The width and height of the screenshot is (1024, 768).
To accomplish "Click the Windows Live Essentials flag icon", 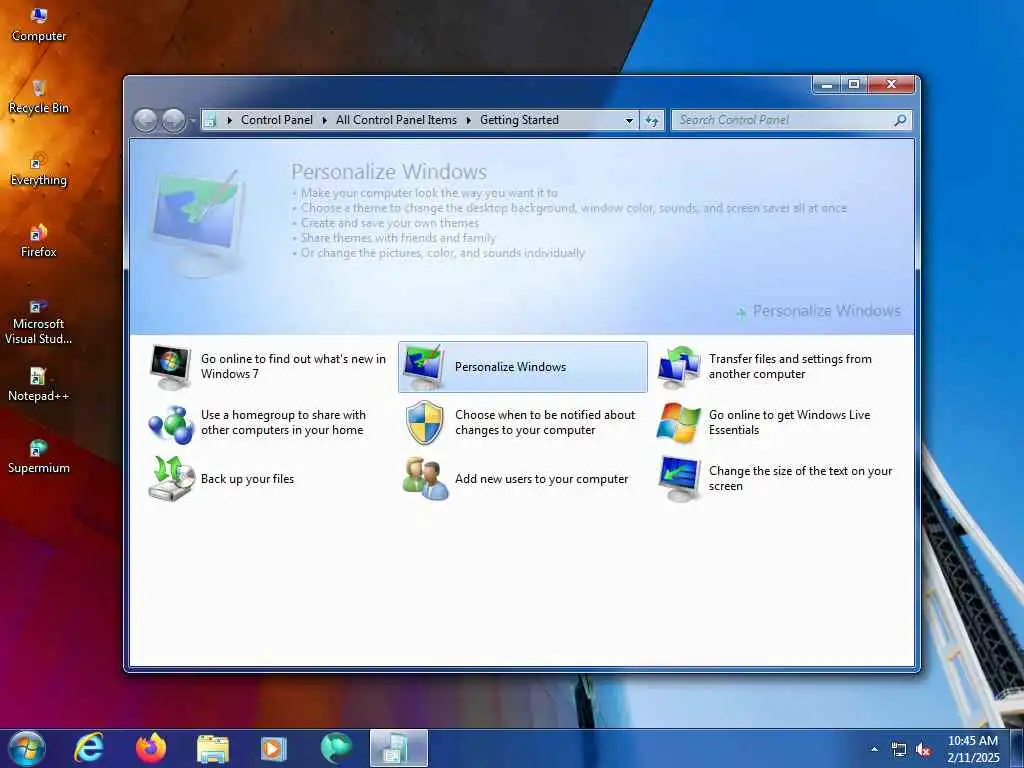I will pyautogui.click(x=679, y=423).
